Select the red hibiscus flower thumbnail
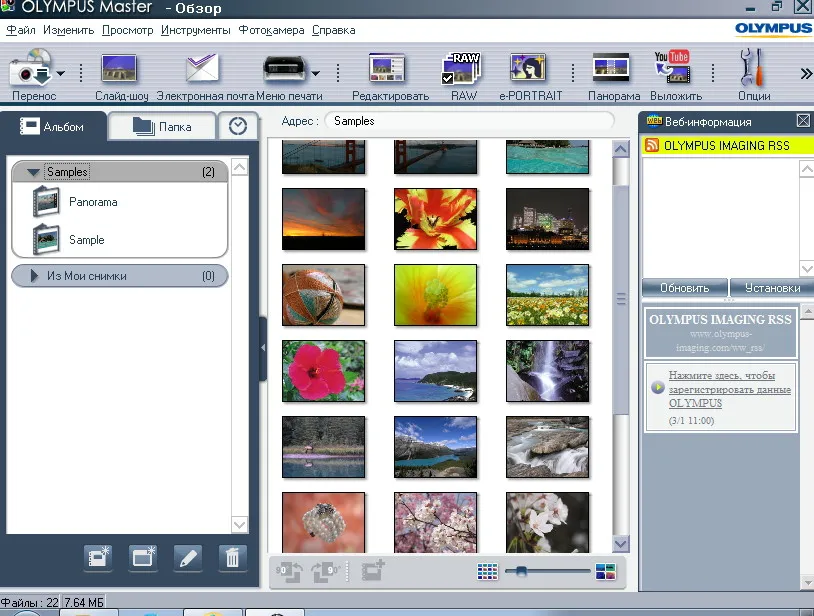Image resolution: width=814 pixels, height=616 pixels. [x=323, y=371]
